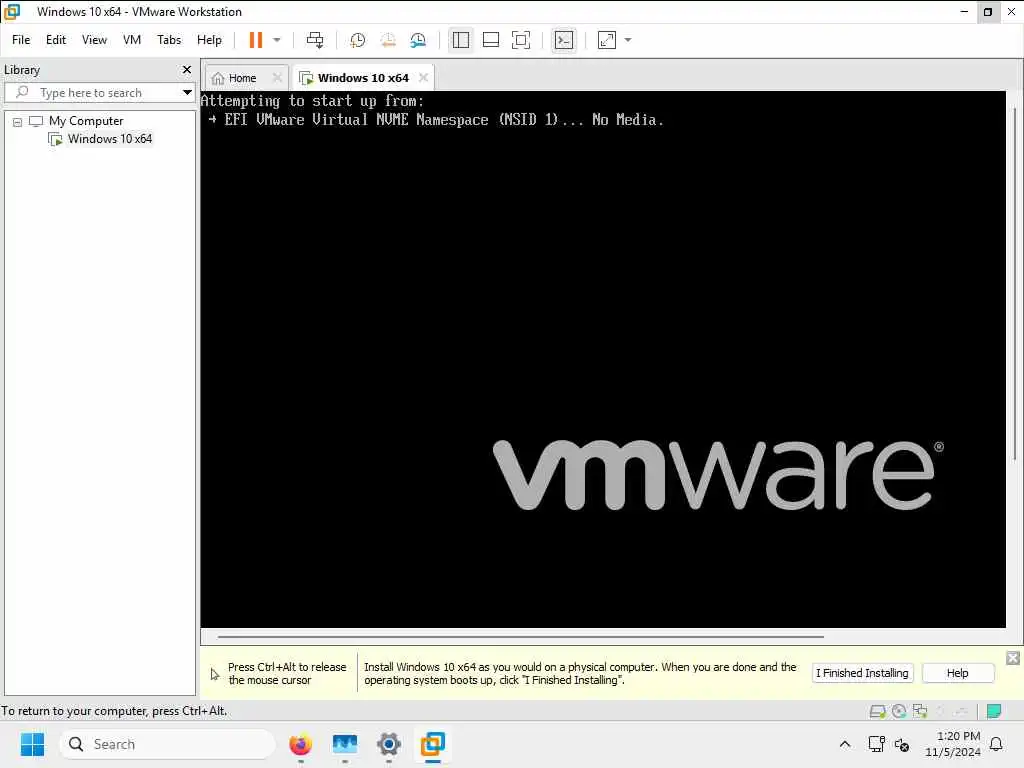Click the network tray icon
Viewport: 1024px width, 768px height.
[x=876, y=744]
